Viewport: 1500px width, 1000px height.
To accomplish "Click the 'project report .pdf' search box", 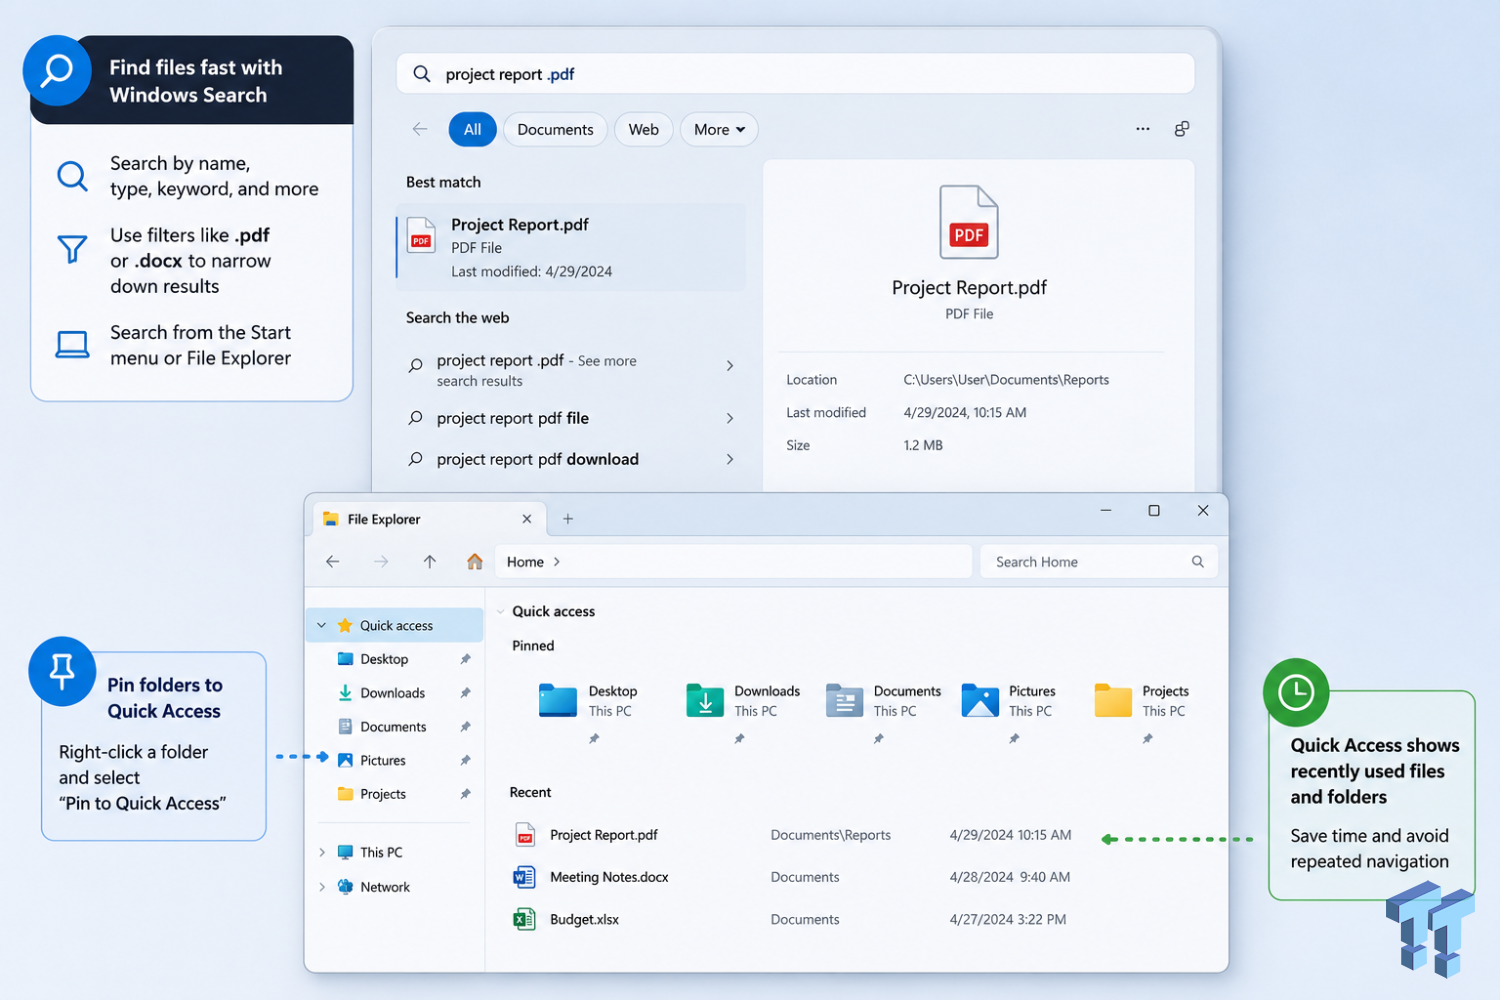I will click(796, 74).
